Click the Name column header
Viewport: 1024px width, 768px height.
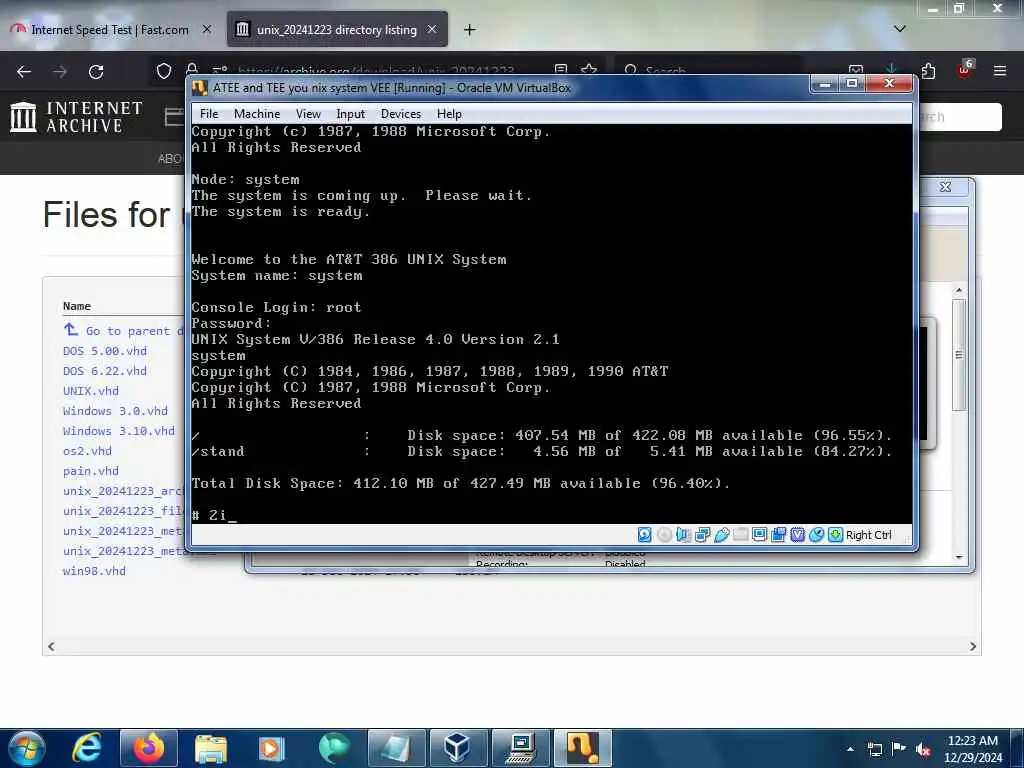[76, 306]
